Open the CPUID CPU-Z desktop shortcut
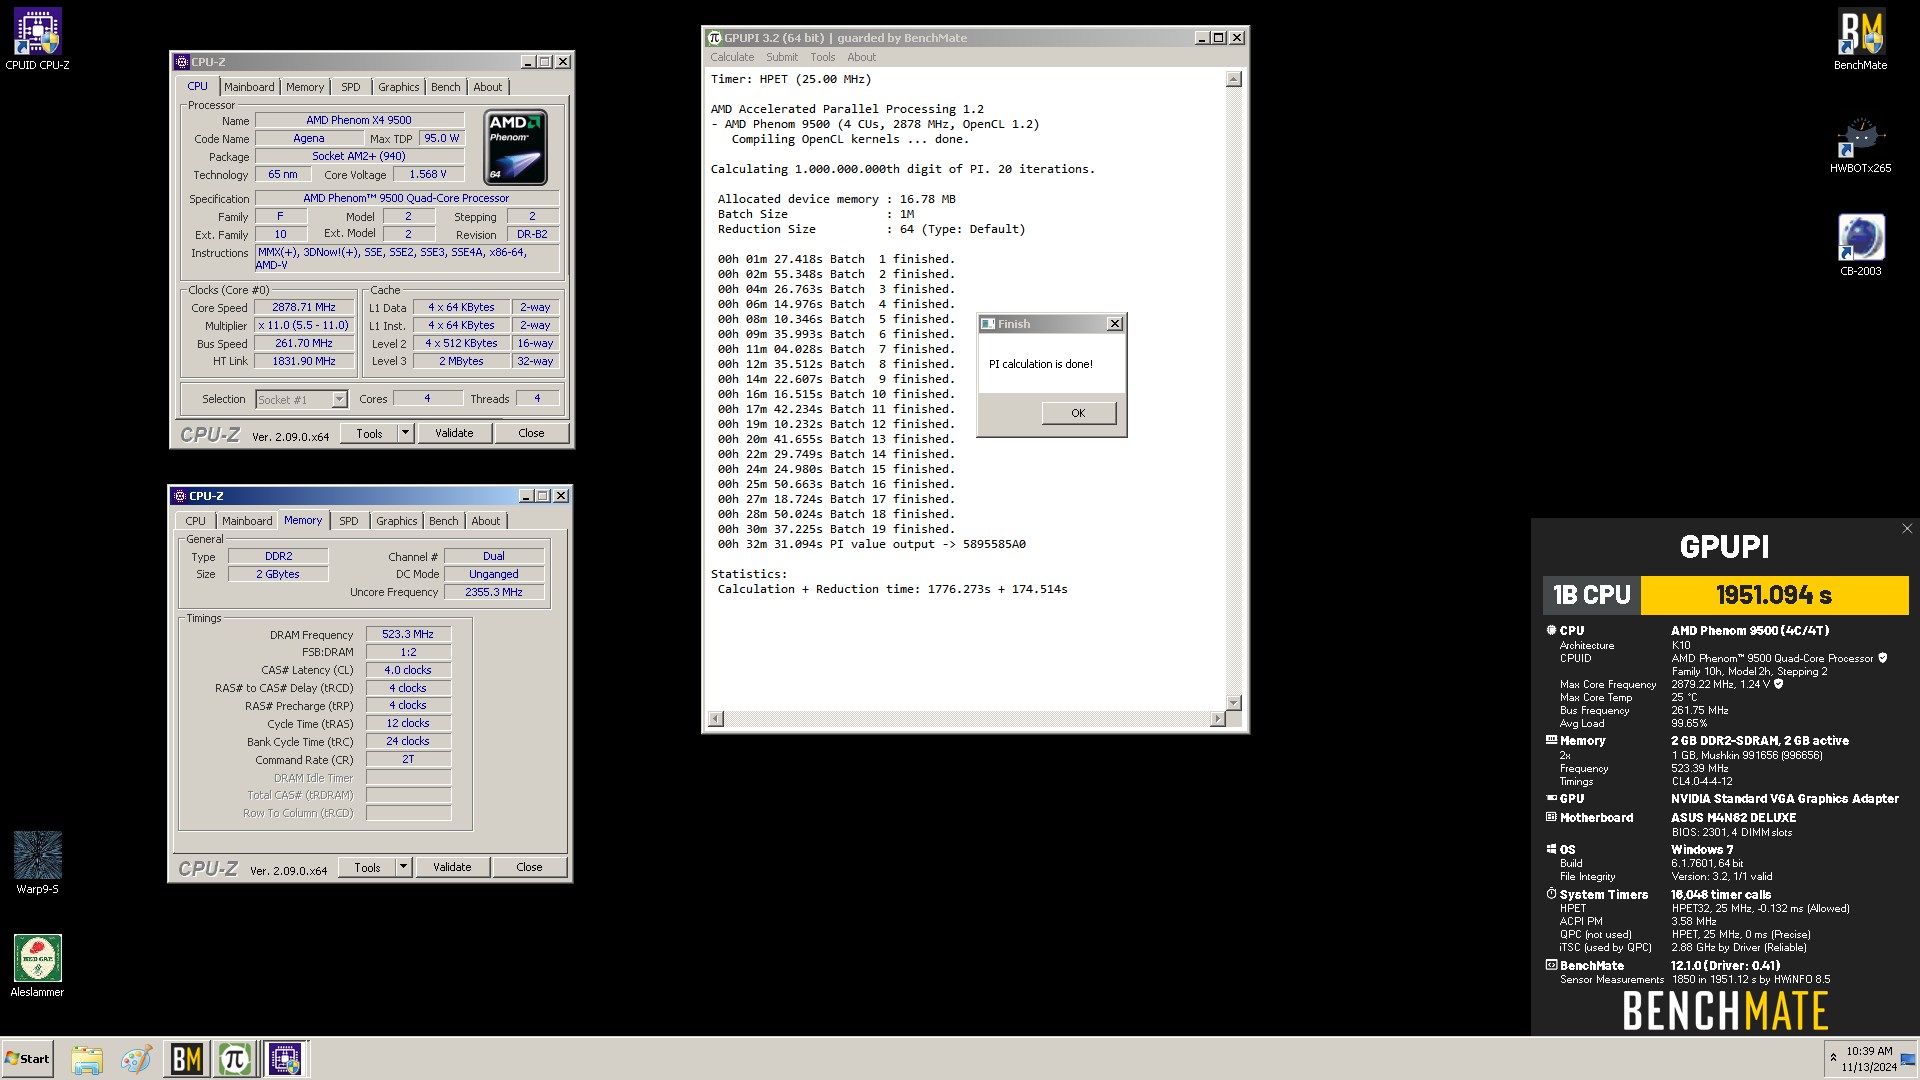Image resolution: width=1920 pixels, height=1080 pixels. click(37, 40)
